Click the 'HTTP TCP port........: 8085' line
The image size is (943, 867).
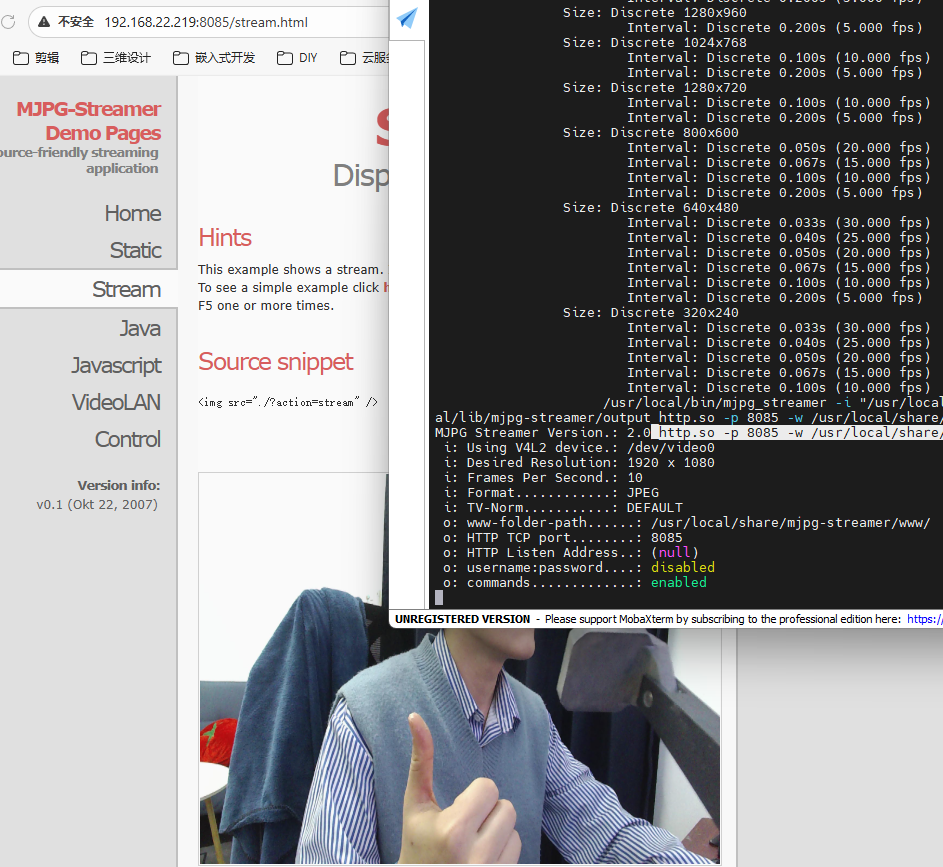click(563, 538)
